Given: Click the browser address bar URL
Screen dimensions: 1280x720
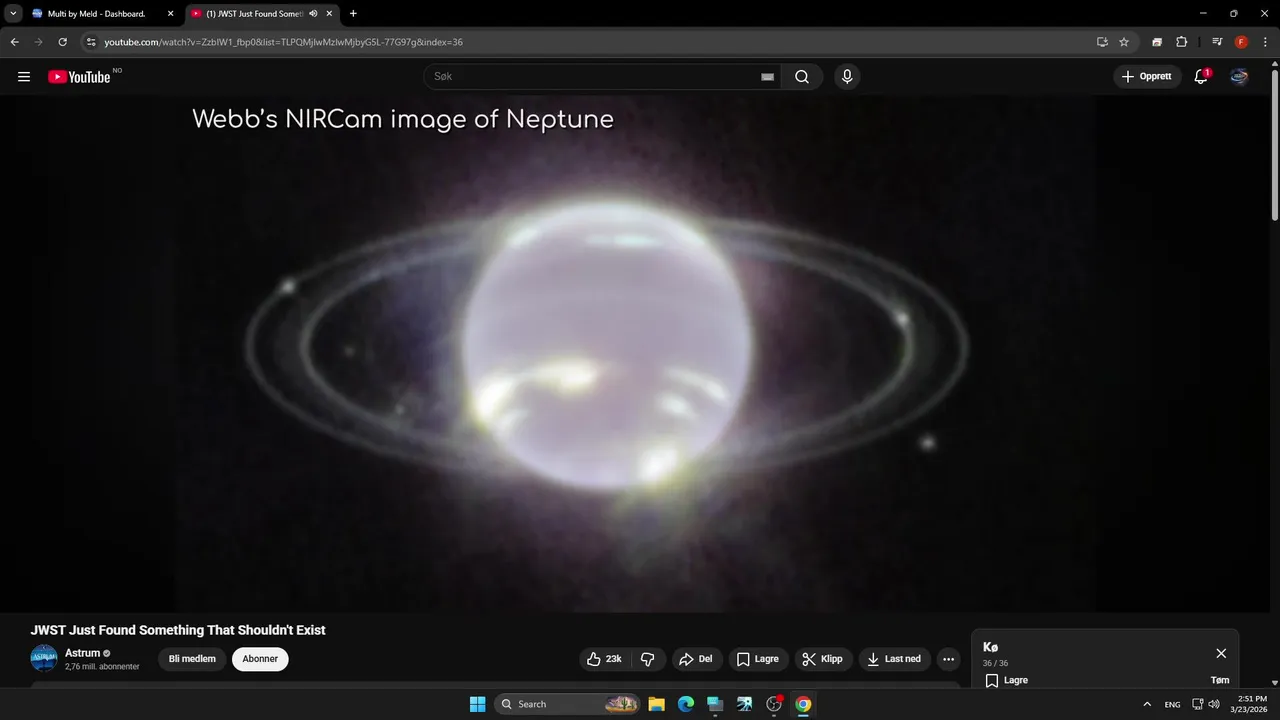Looking at the screenshot, I should [284, 42].
